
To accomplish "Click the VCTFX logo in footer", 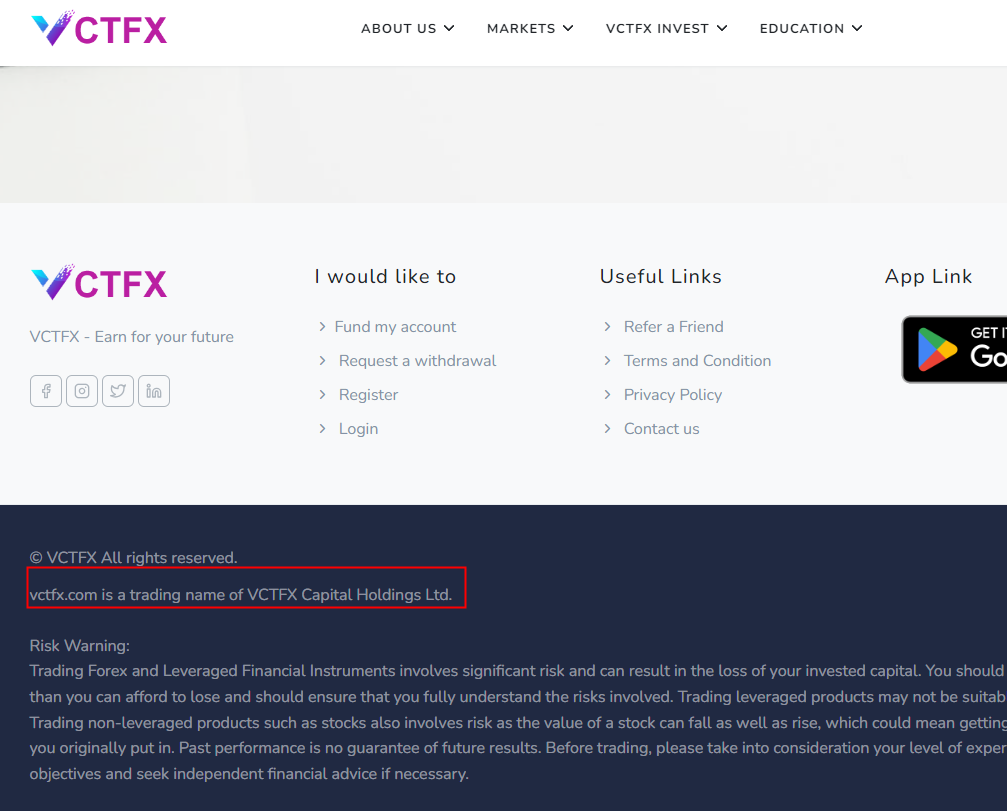I will tap(99, 283).
